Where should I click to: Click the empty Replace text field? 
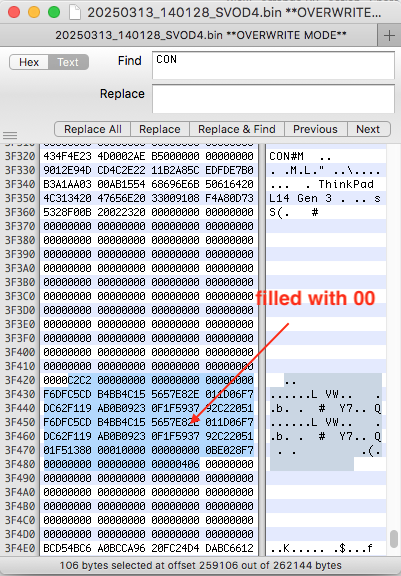[274, 99]
